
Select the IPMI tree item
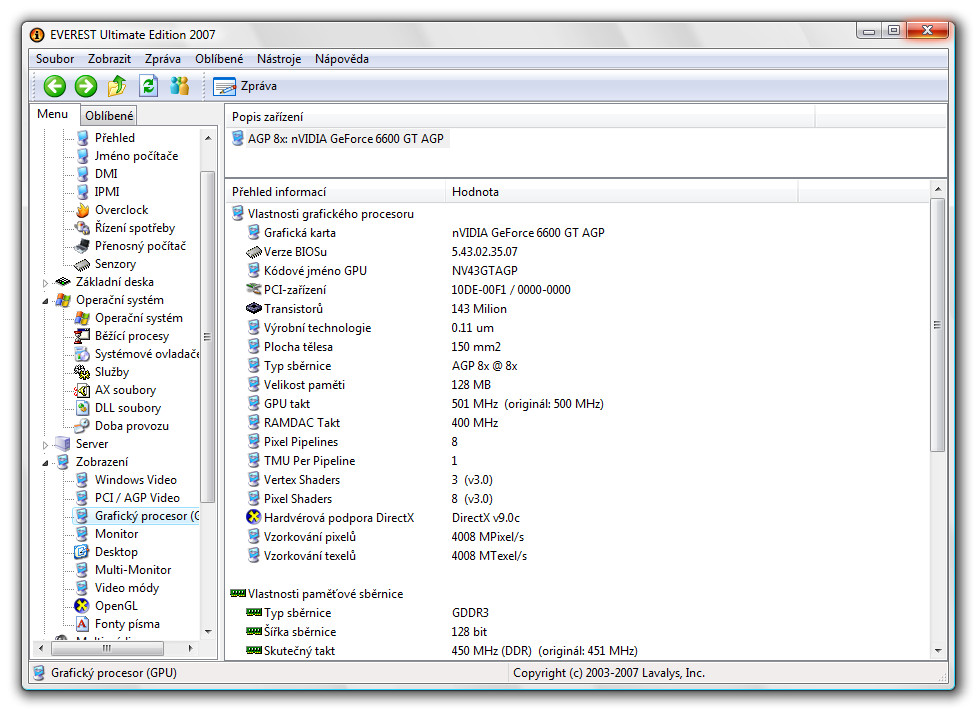(107, 192)
